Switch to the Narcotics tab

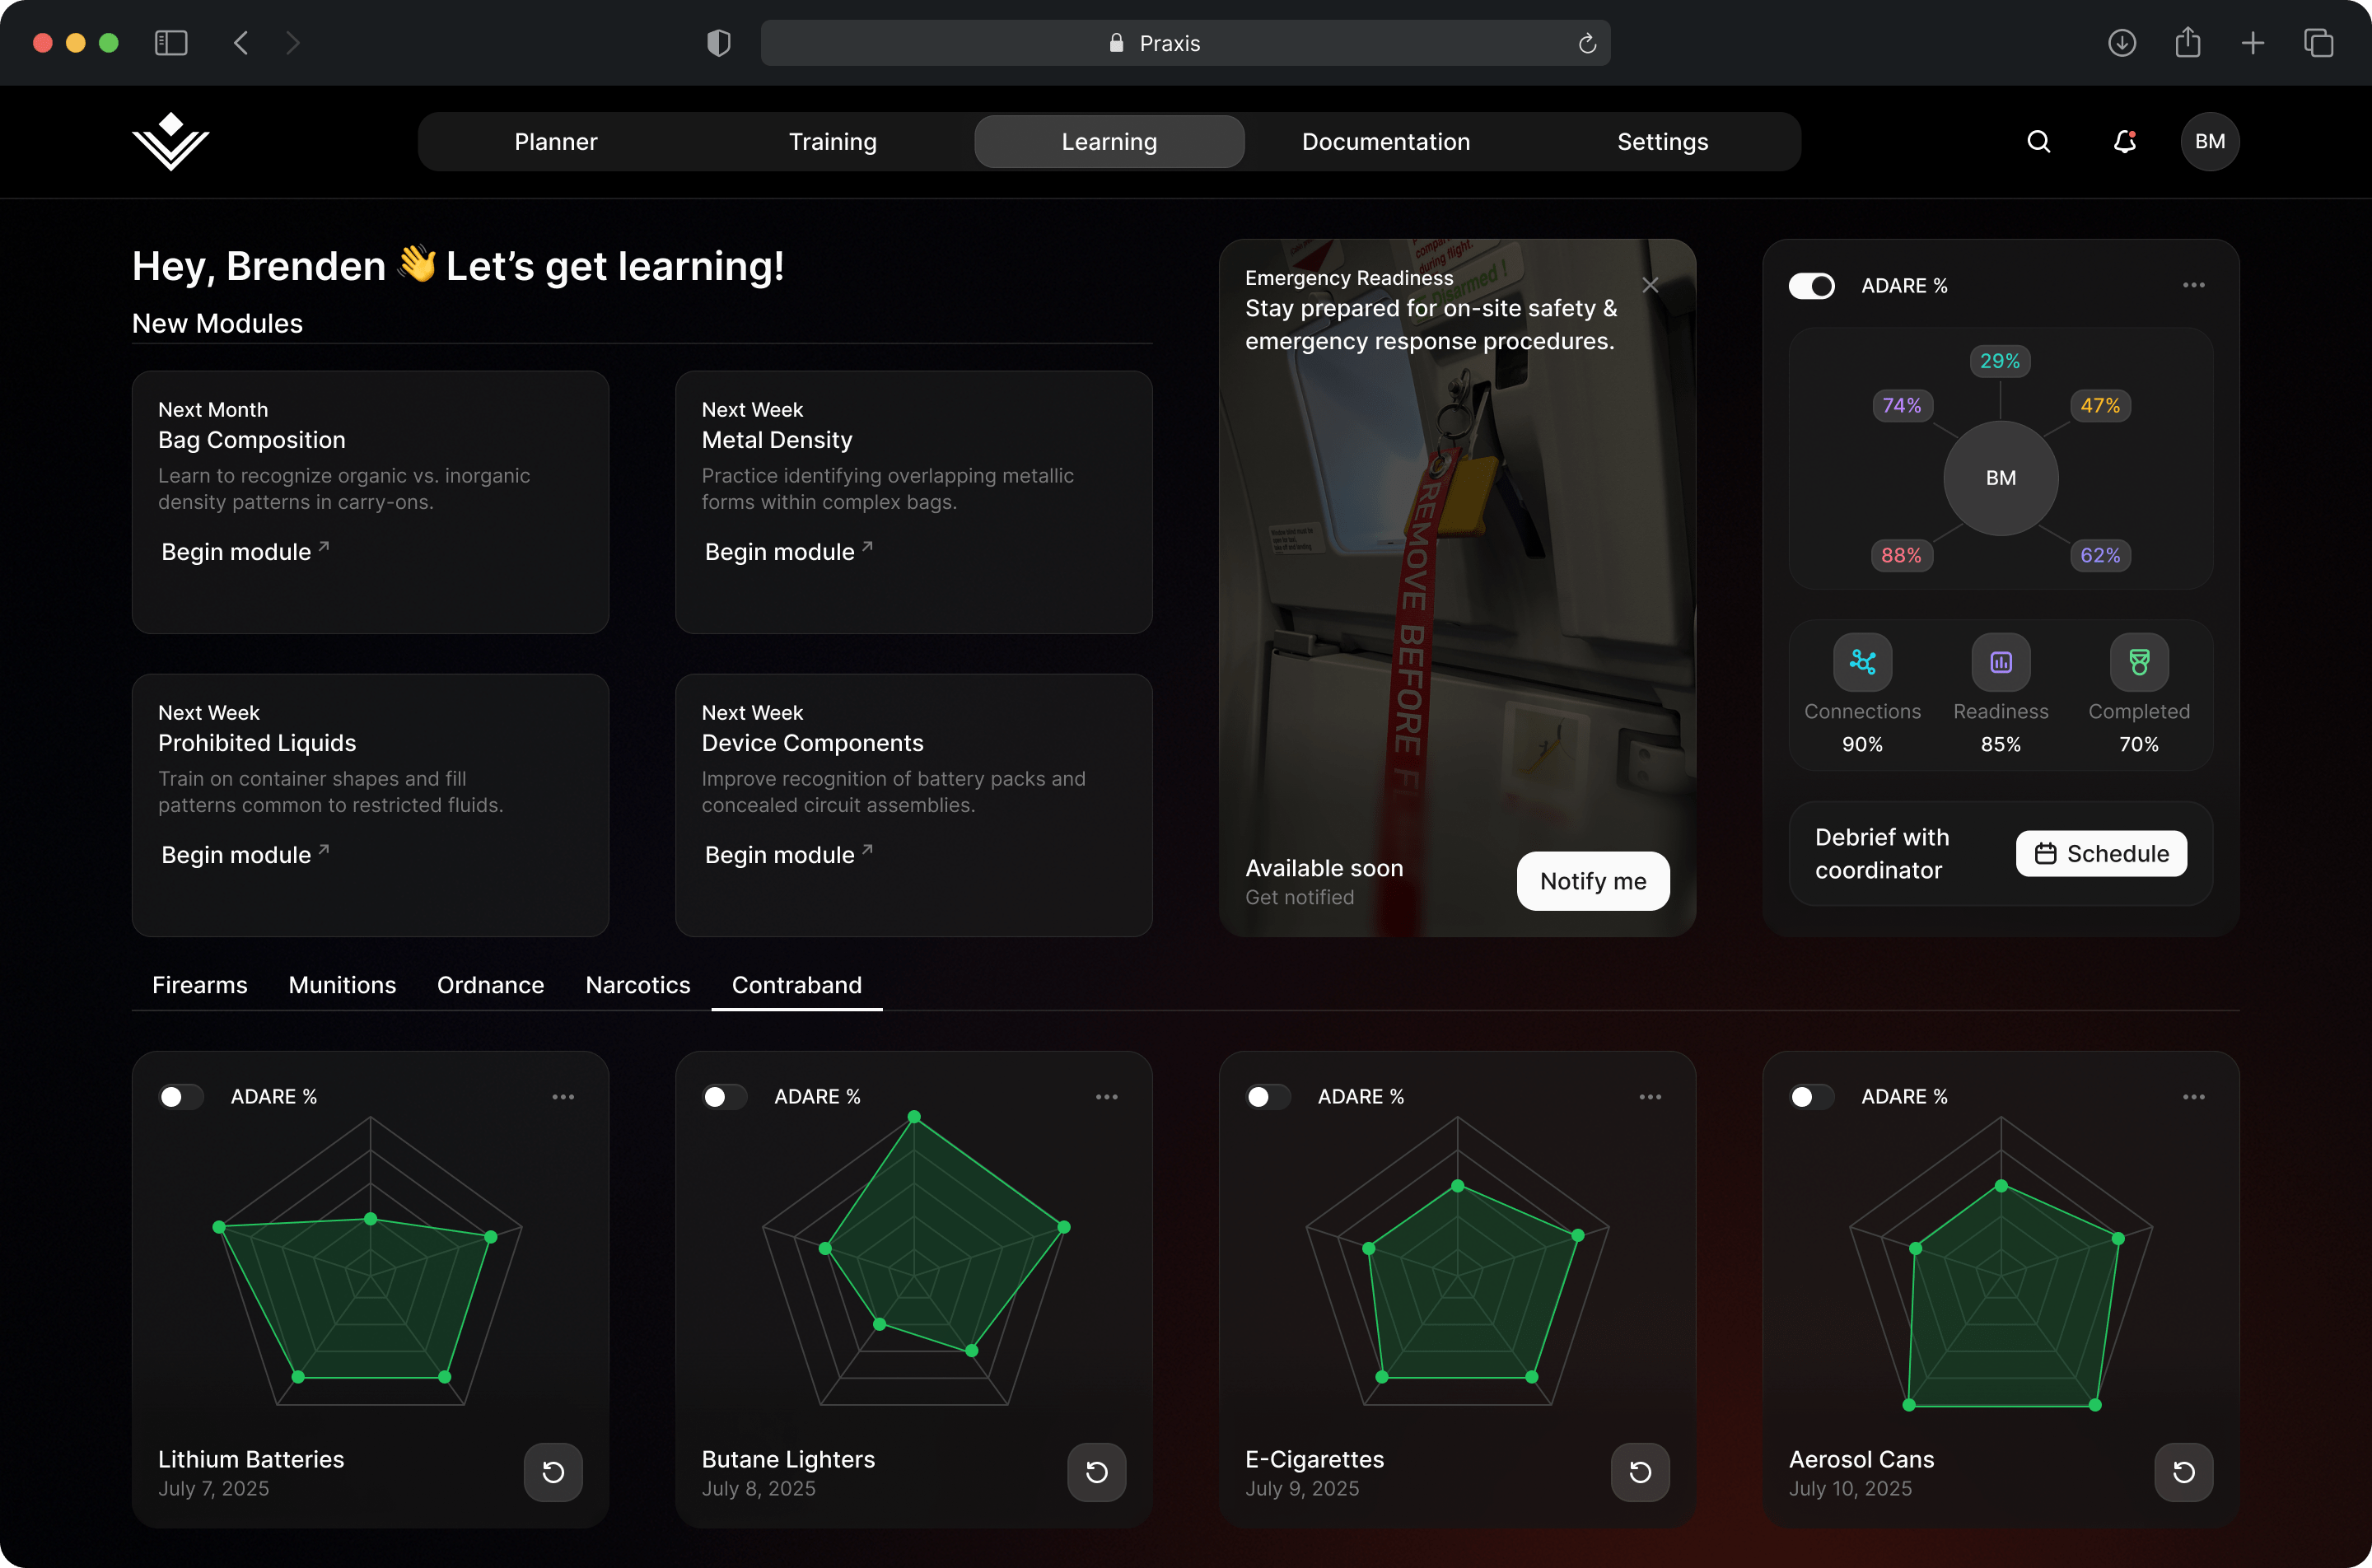(637, 985)
